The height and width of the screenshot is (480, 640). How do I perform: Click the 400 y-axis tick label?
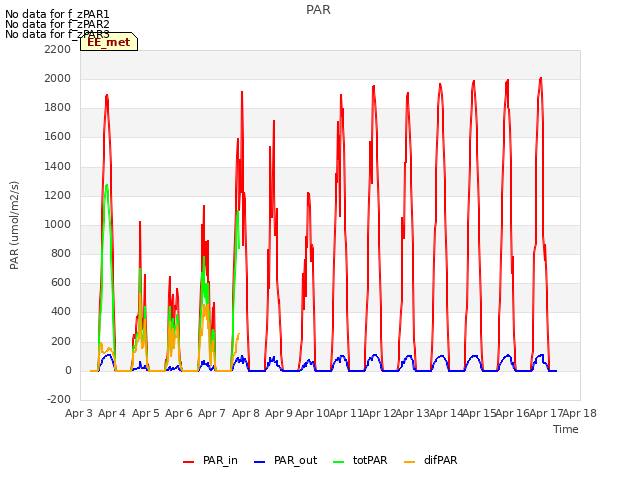61,311
